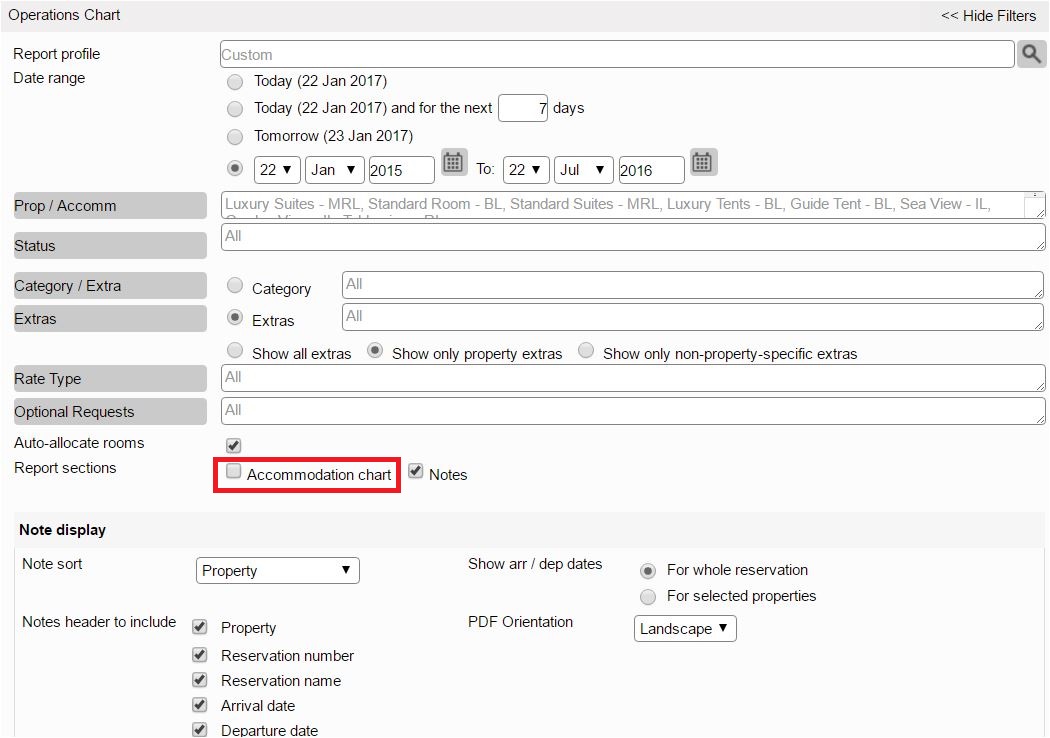1050x738 pixels.
Task: Choose the Extras radio button
Action: [x=234, y=317]
